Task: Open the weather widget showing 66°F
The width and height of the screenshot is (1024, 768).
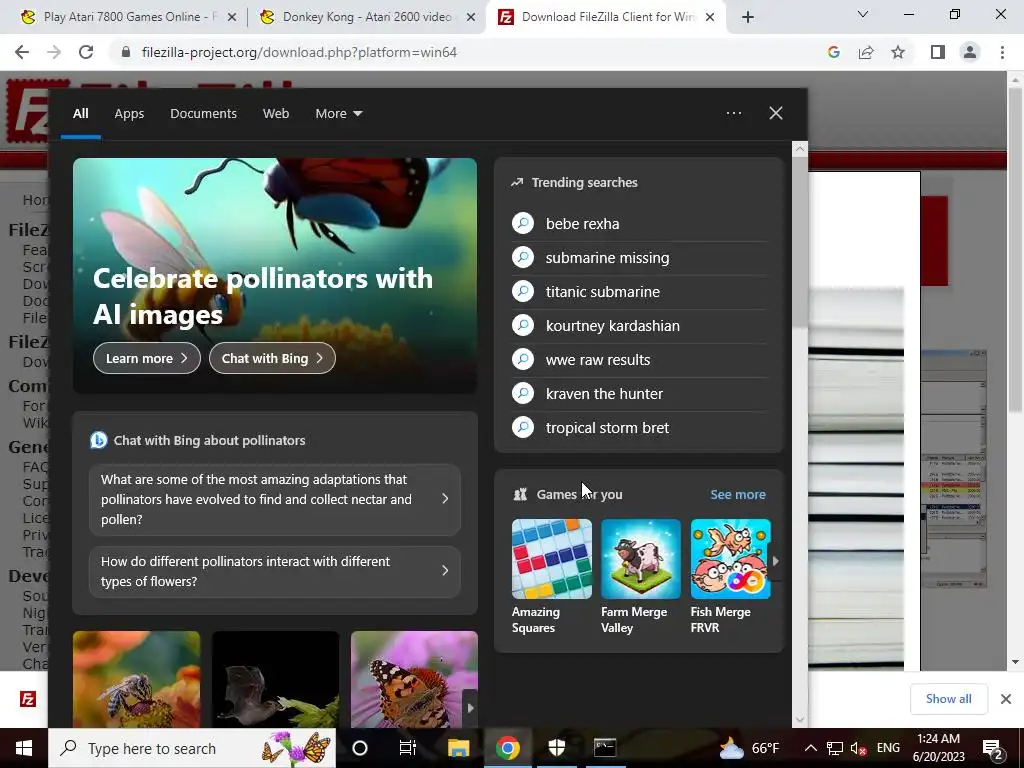Action: [749, 748]
